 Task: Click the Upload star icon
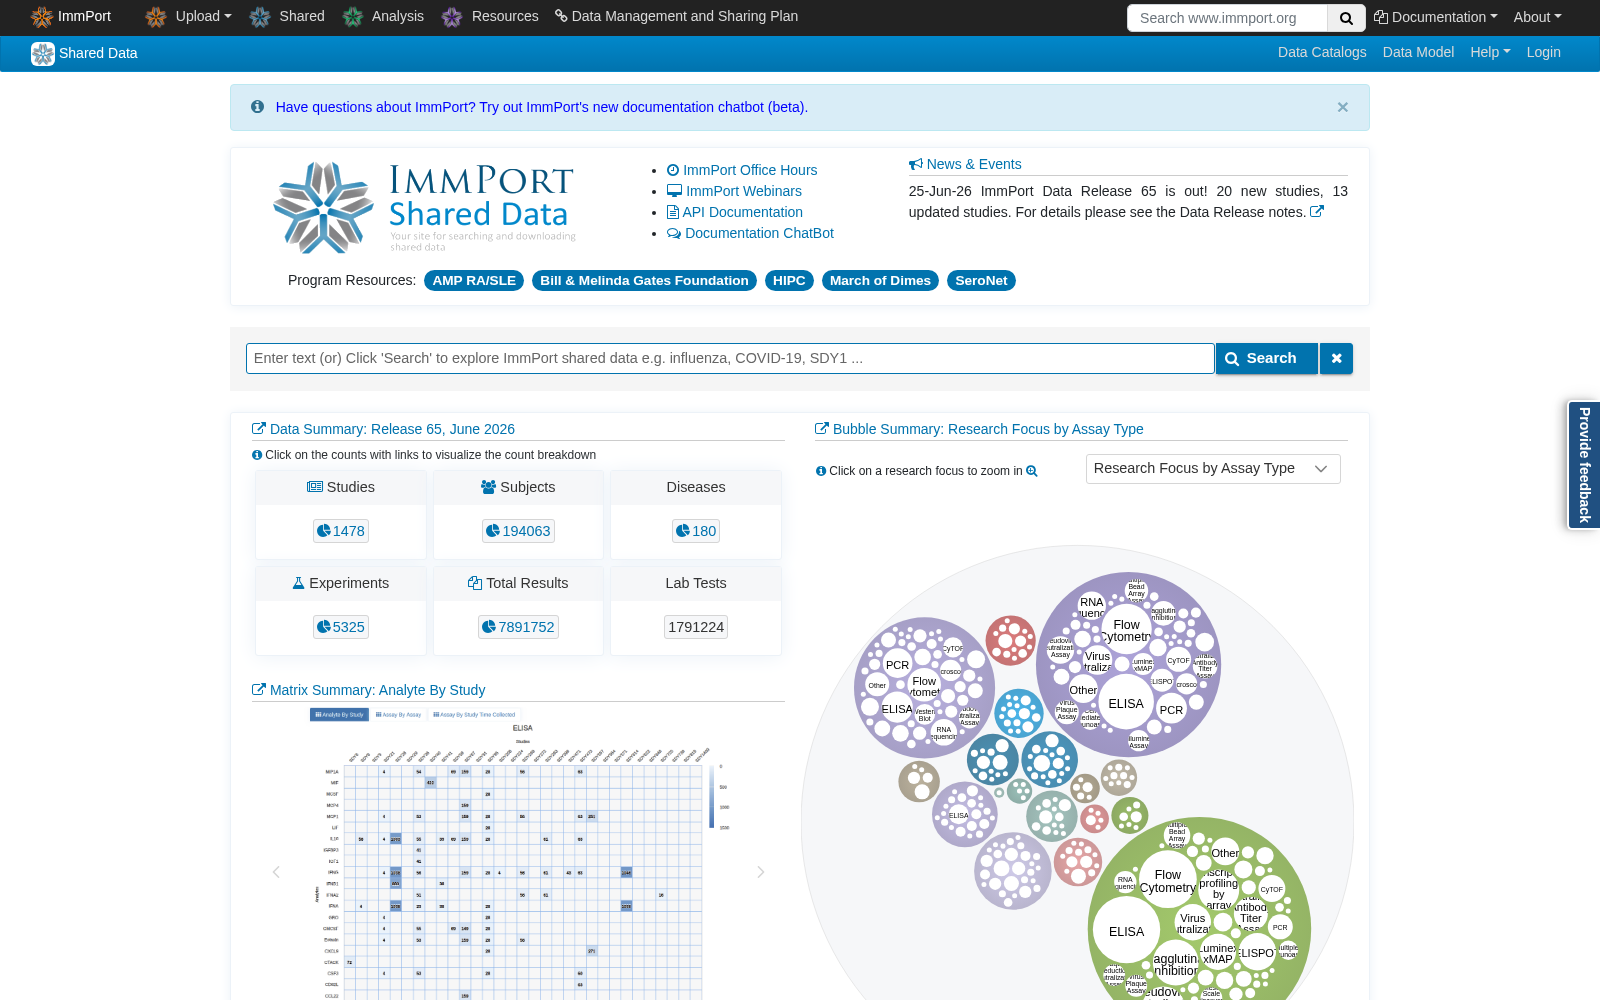[156, 17]
